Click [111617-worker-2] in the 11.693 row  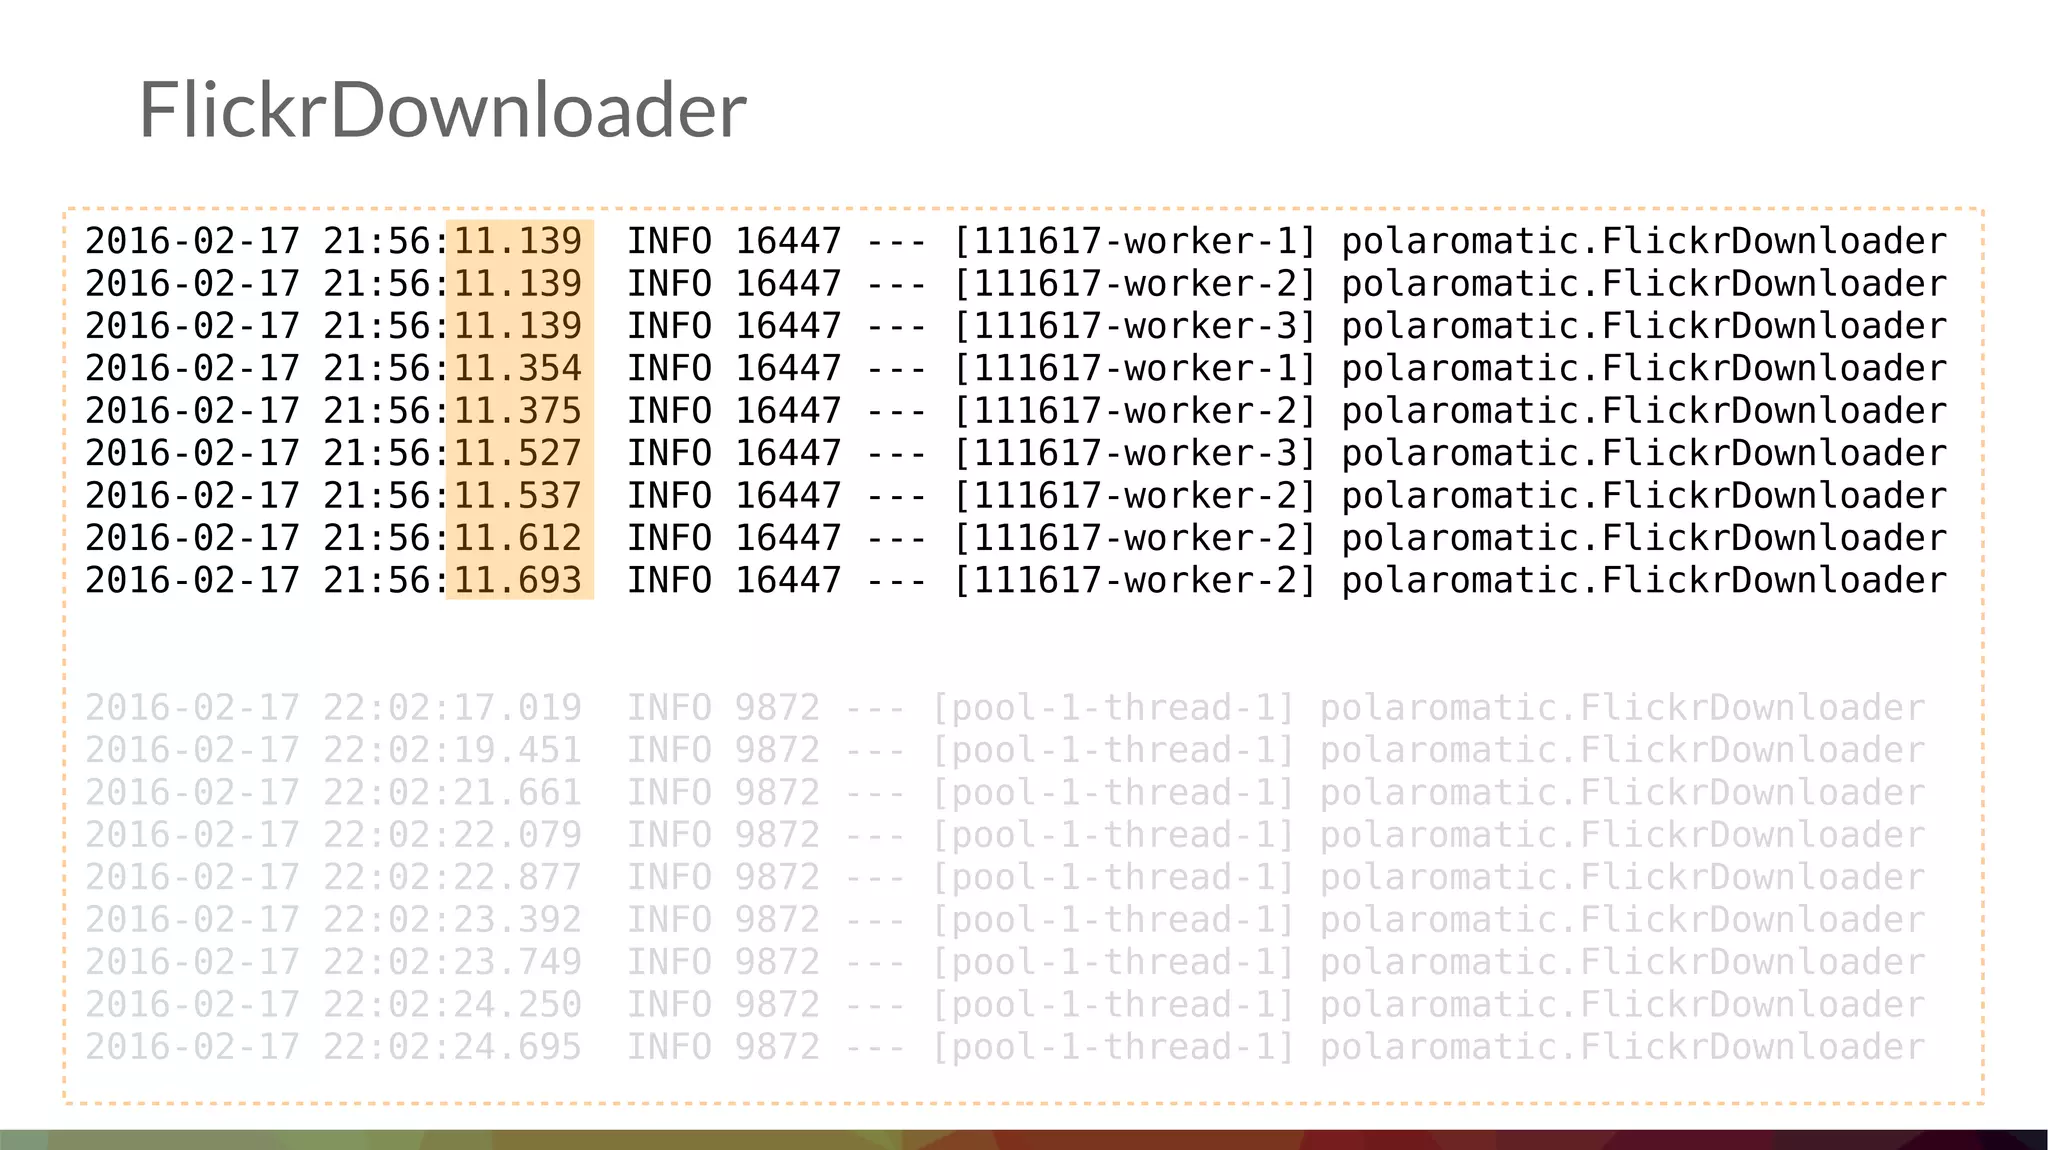click(x=1135, y=581)
